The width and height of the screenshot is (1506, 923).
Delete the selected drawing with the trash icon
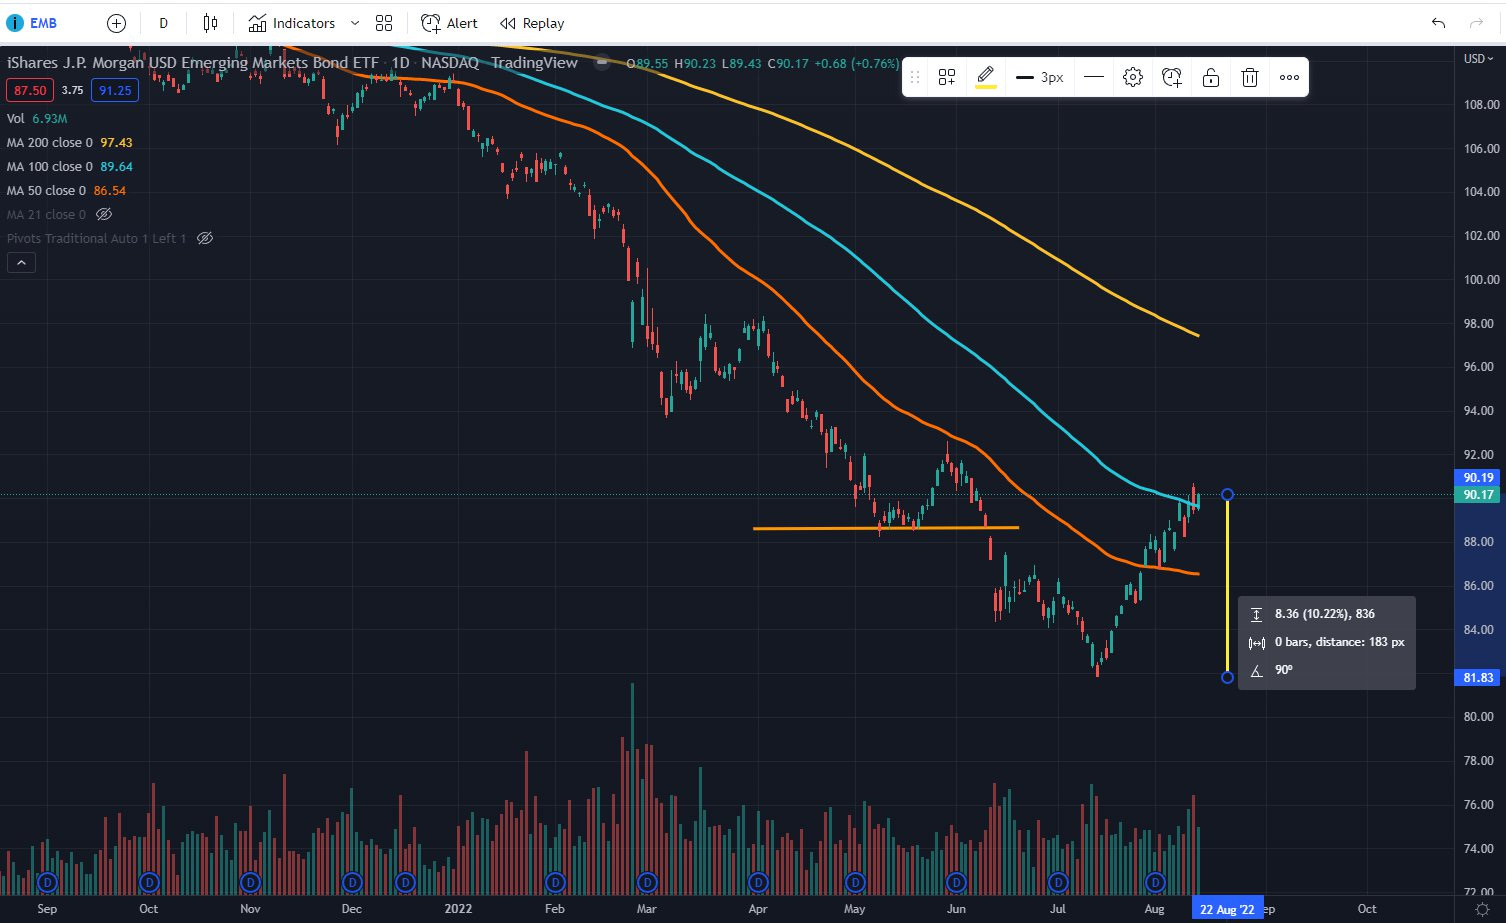(1250, 77)
